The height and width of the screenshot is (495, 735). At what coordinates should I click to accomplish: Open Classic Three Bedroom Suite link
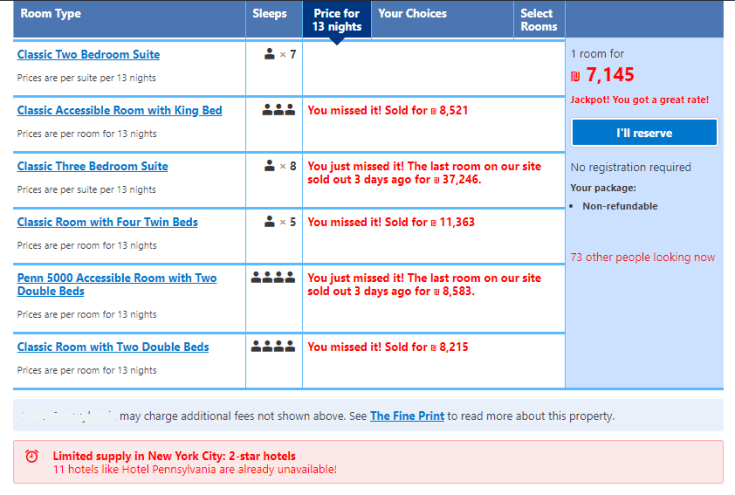[92, 166]
